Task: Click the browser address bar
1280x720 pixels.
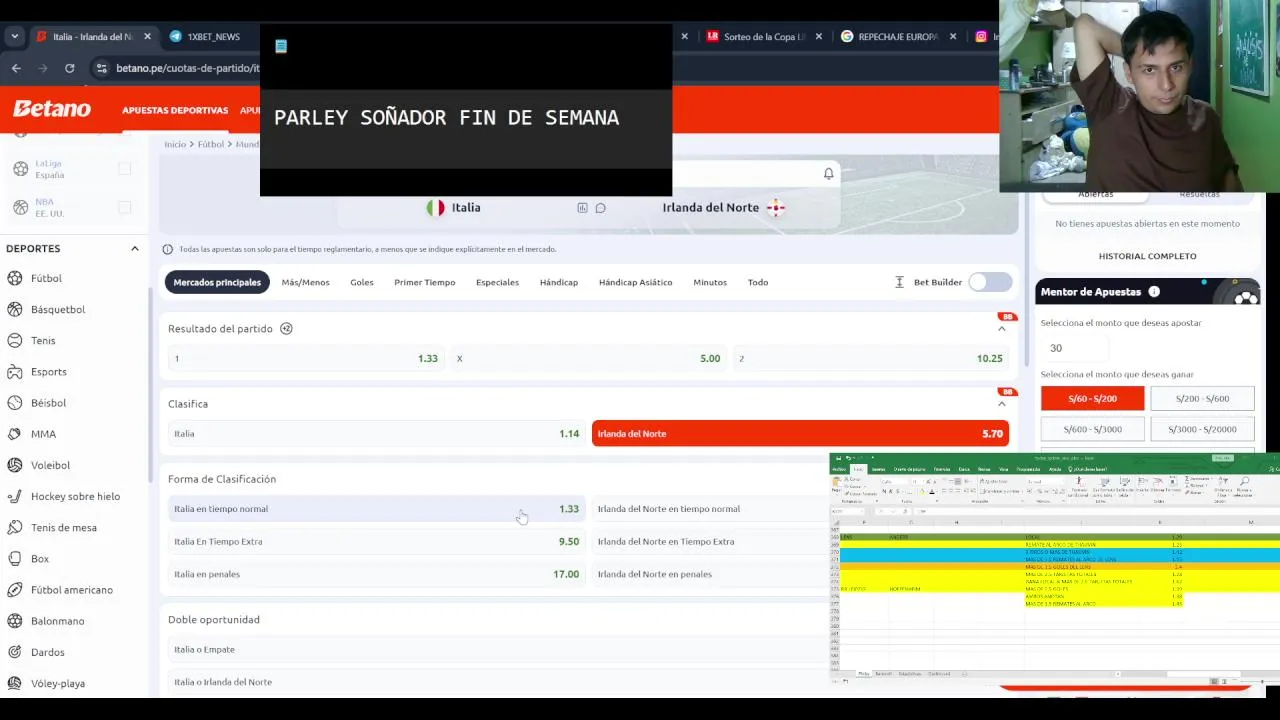Action: coord(187,68)
